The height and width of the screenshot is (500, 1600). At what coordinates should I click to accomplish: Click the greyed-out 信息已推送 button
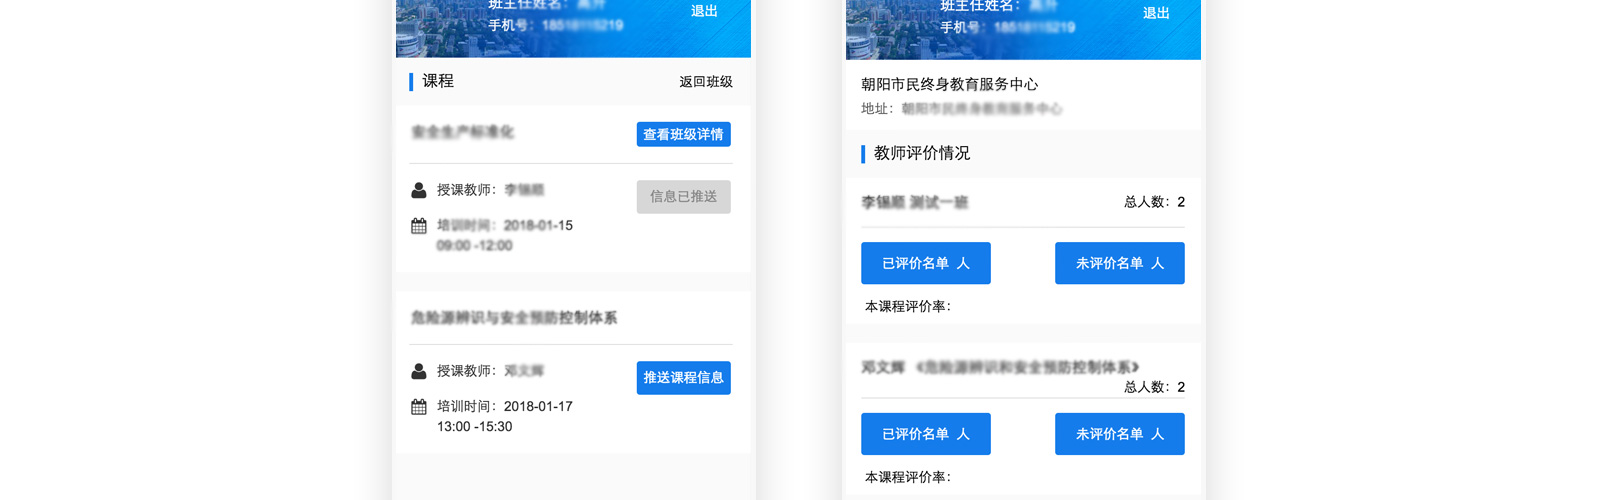pos(683,197)
